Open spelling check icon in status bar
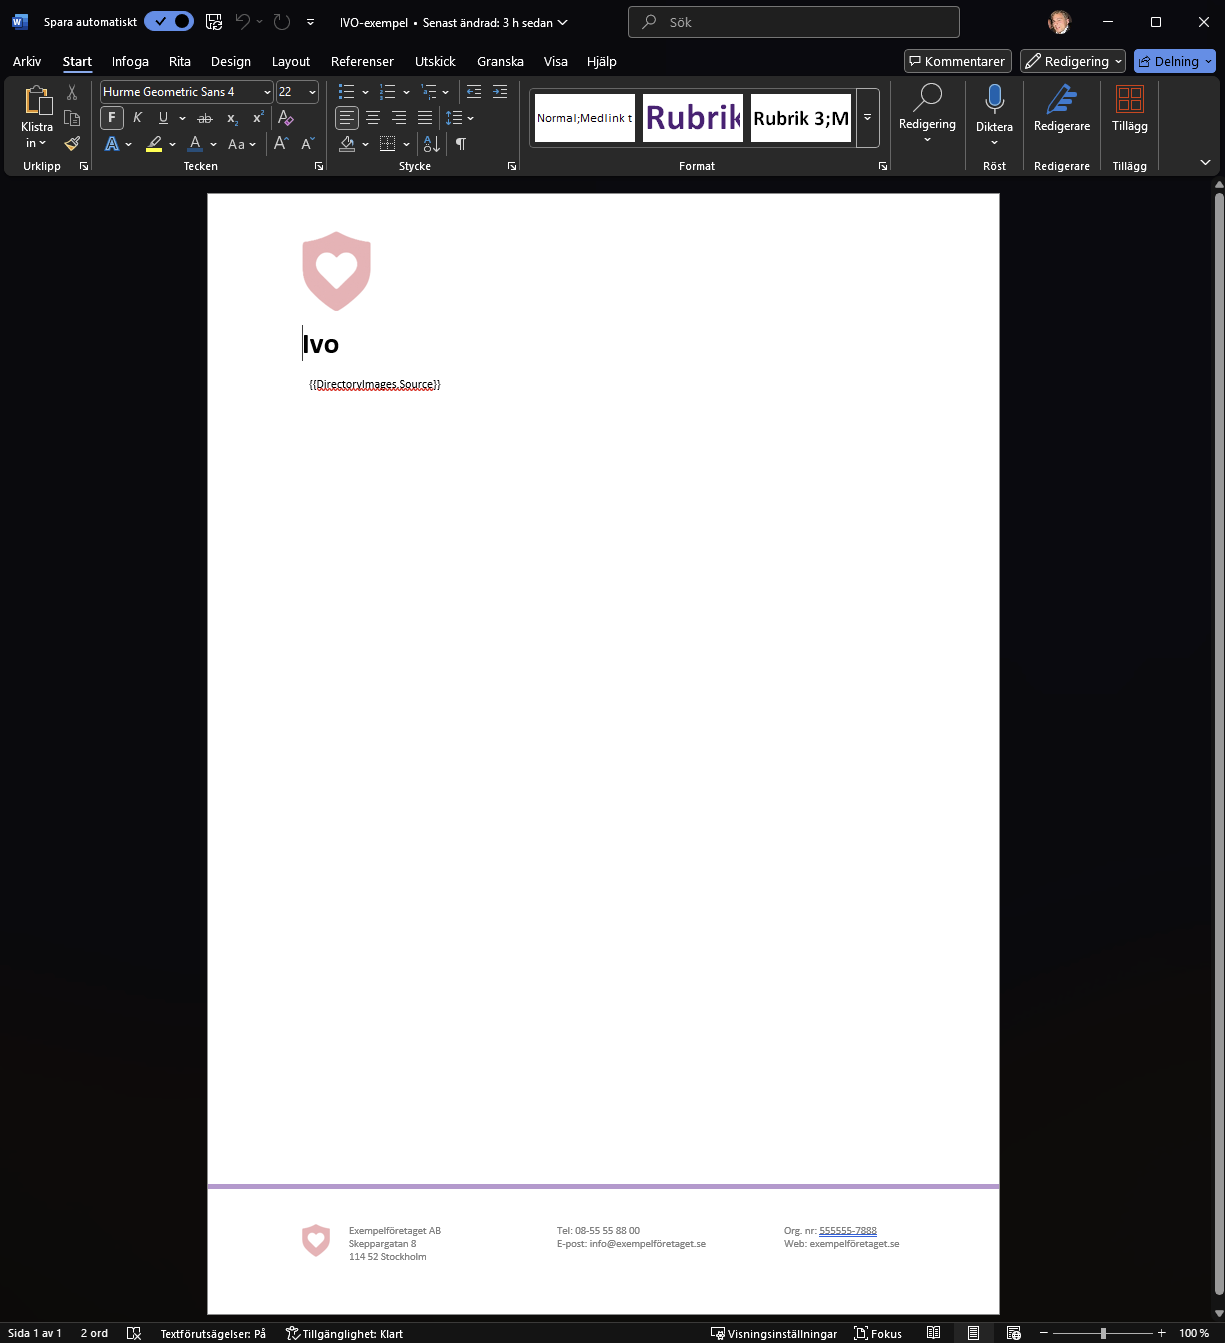The width and height of the screenshot is (1225, 1343). click(134, 1333)
